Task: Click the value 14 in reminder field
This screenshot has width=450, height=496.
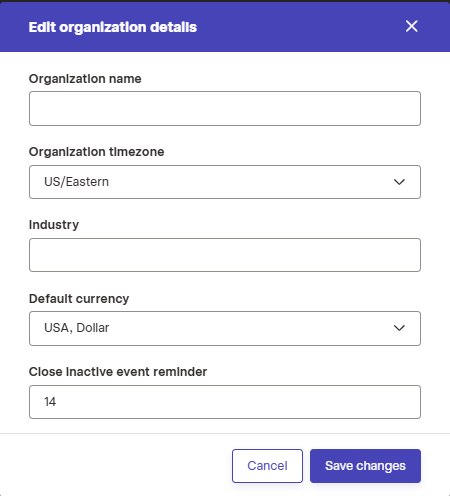Action: pos(50,402)
